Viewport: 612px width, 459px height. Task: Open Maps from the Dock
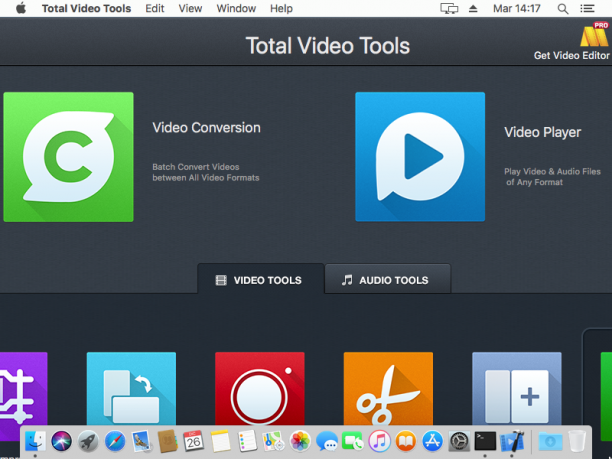273,441
